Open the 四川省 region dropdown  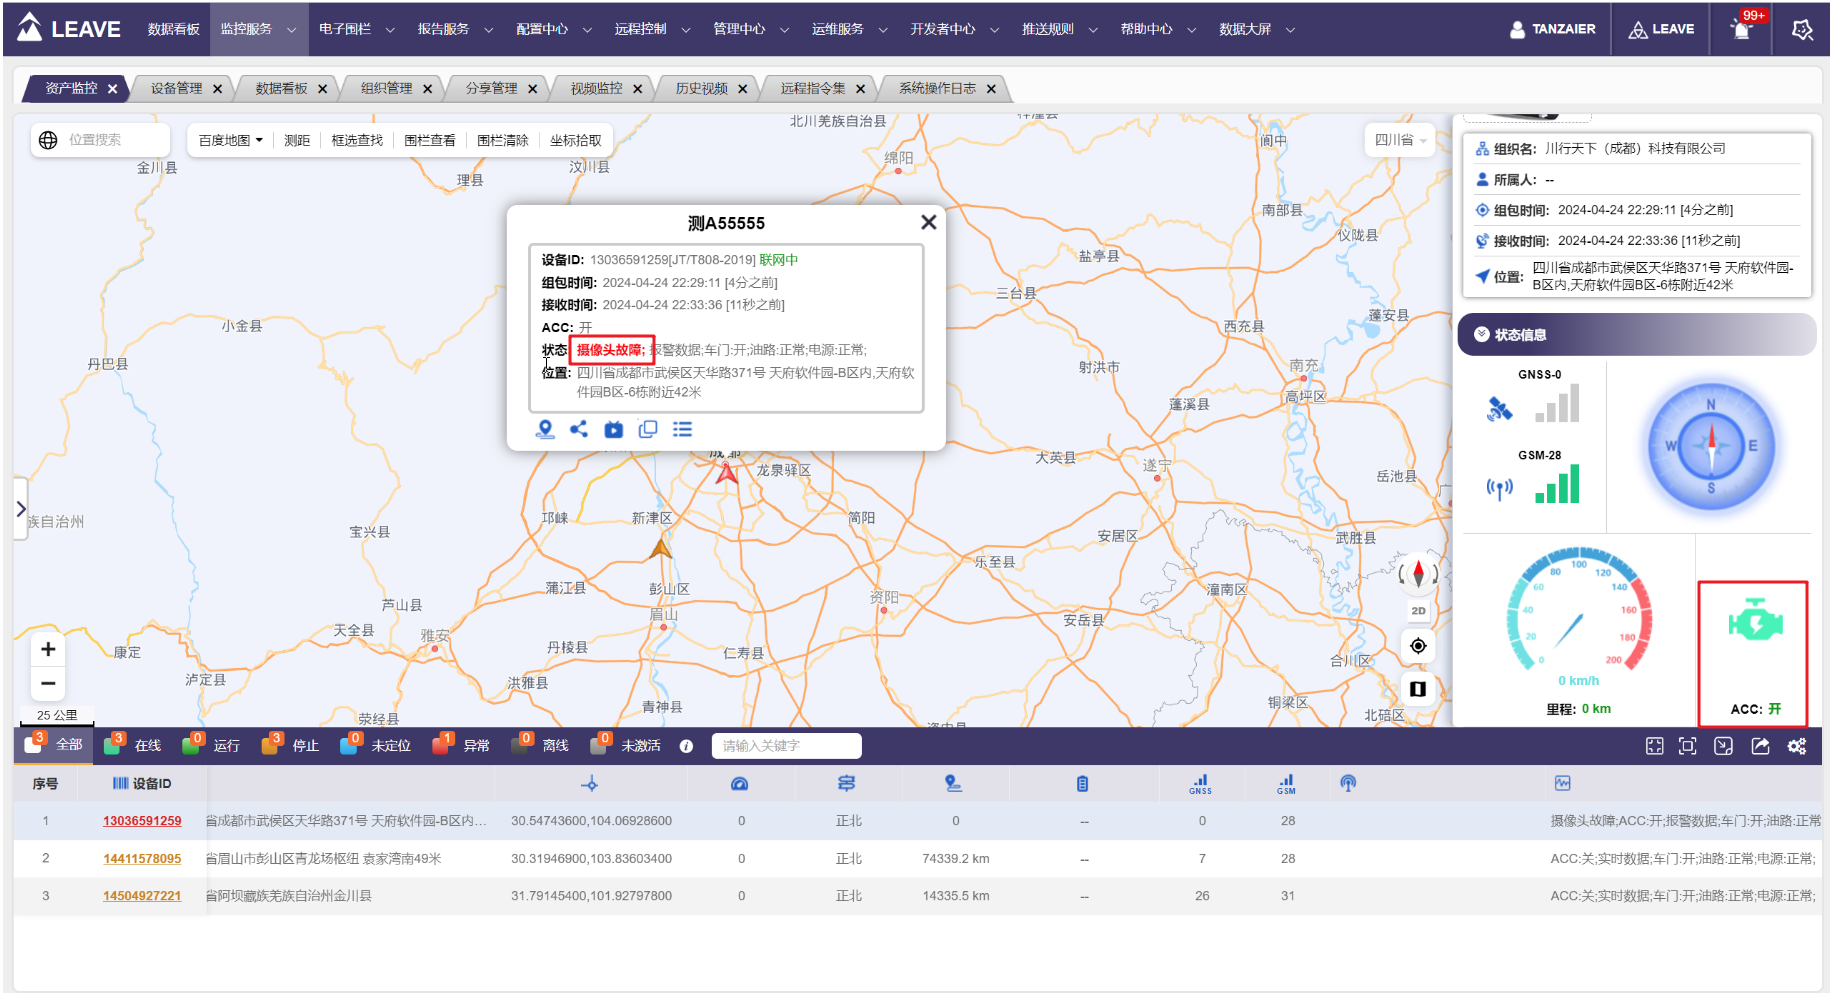coord(1400,140)
